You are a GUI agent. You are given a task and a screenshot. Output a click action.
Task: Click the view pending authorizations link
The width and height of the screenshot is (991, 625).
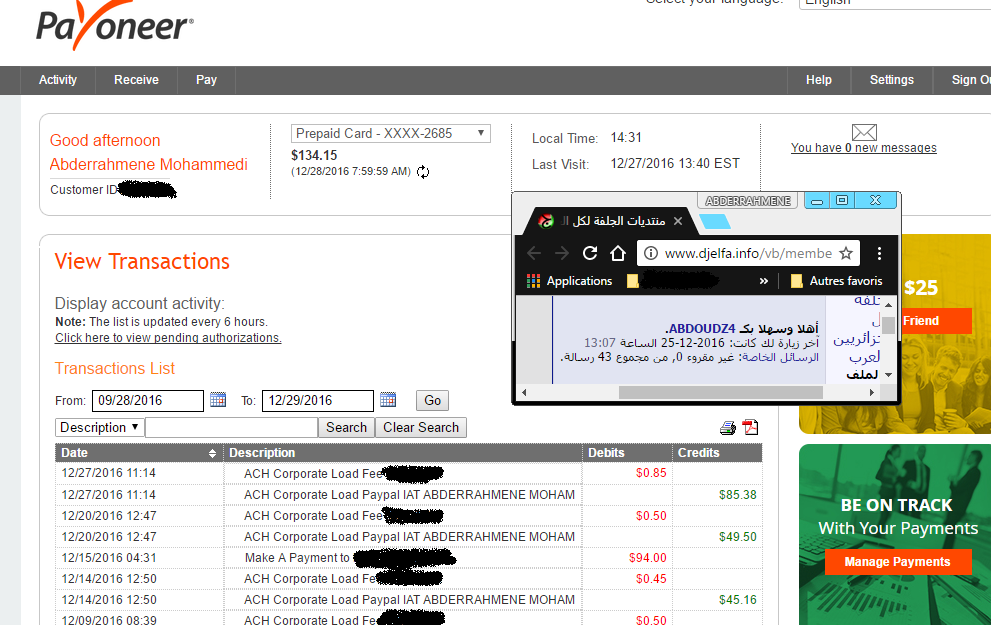pyautogui.click(x=168, y=337)
